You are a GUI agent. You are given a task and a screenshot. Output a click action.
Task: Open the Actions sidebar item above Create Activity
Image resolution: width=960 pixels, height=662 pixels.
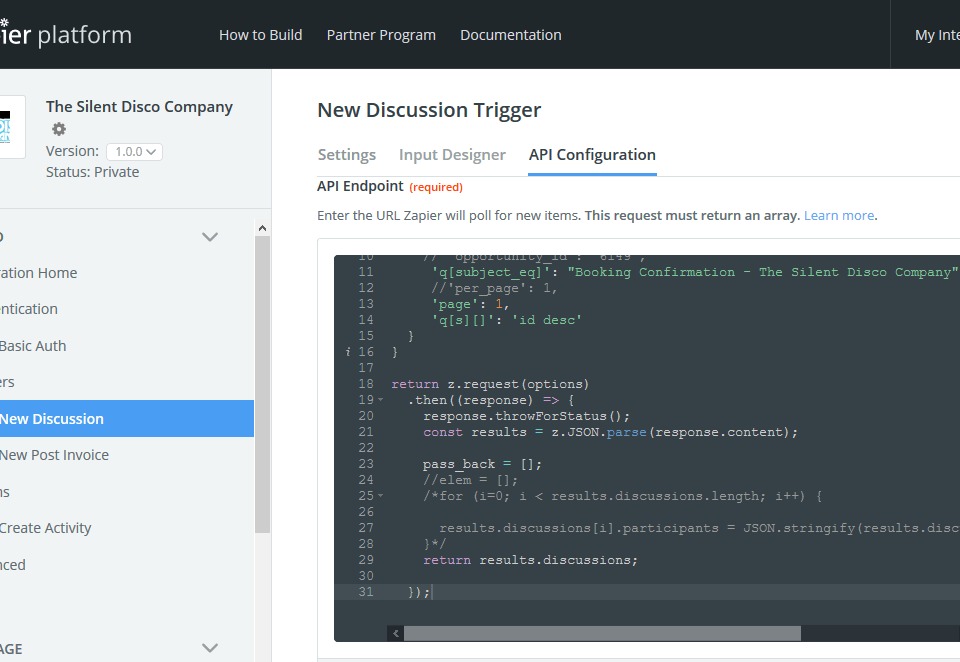tap(5, 492)
